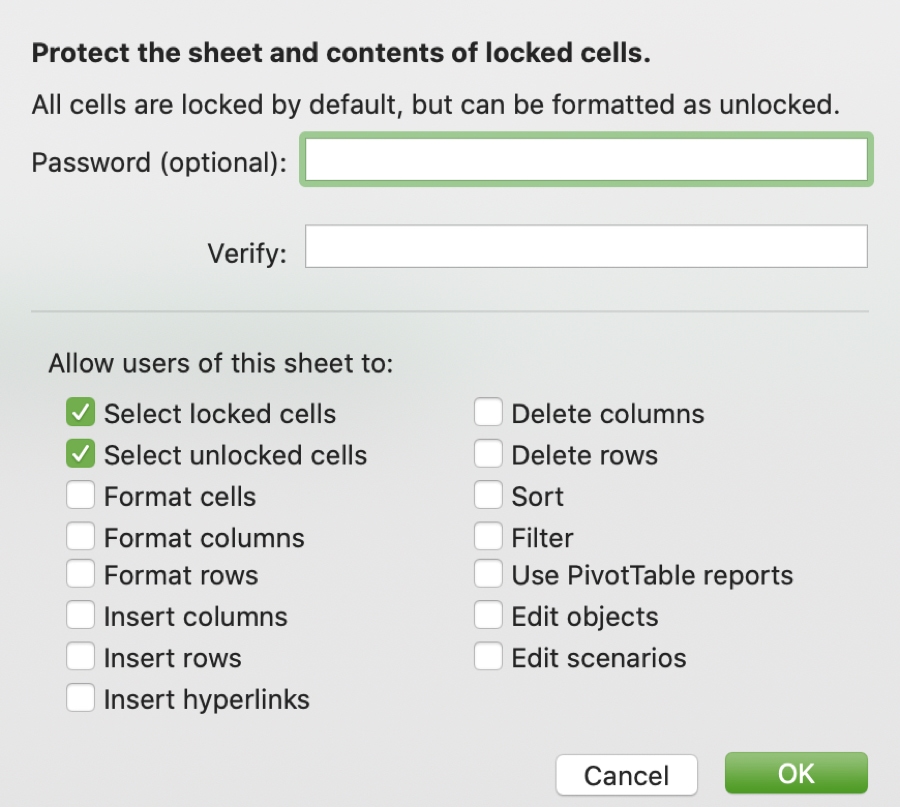Enable Format cells permission
Screen dimensions: 900x807
(80, 495)
